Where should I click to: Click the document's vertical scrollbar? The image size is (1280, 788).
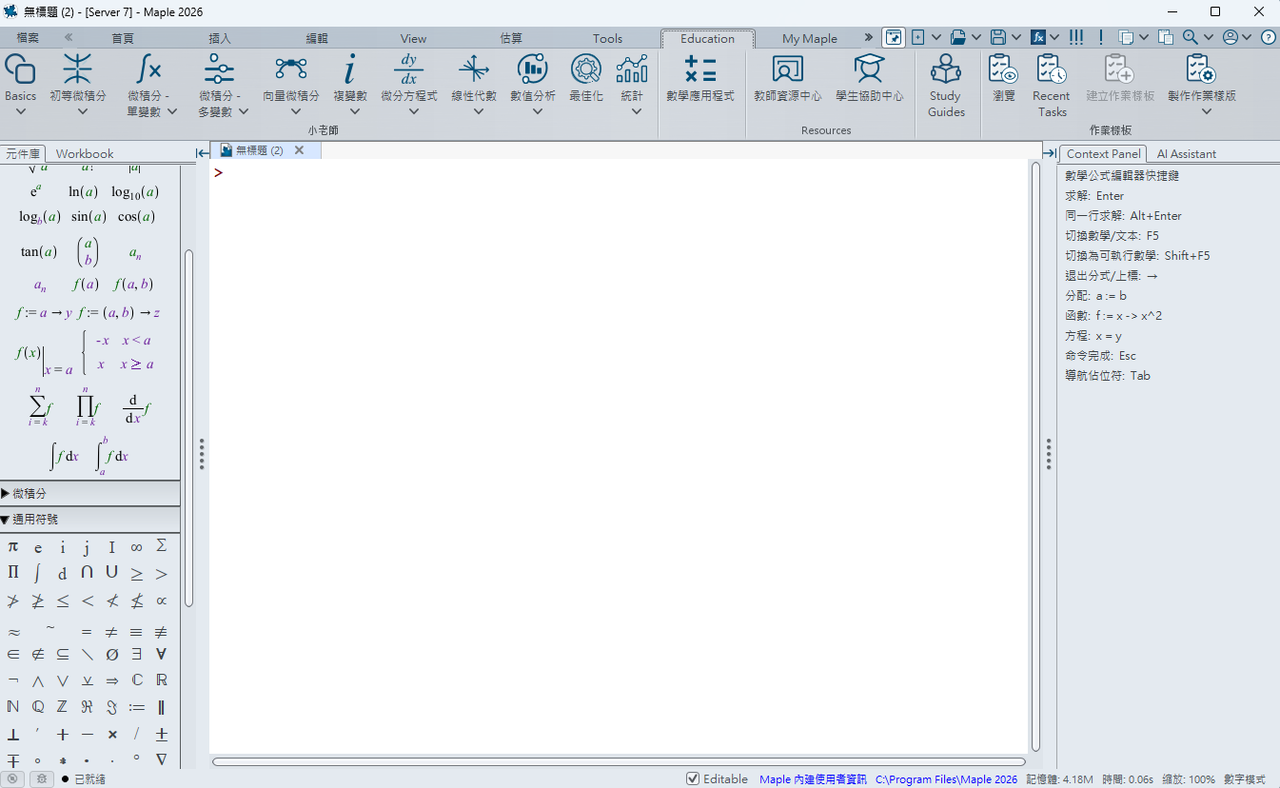tap(1035, 456)
